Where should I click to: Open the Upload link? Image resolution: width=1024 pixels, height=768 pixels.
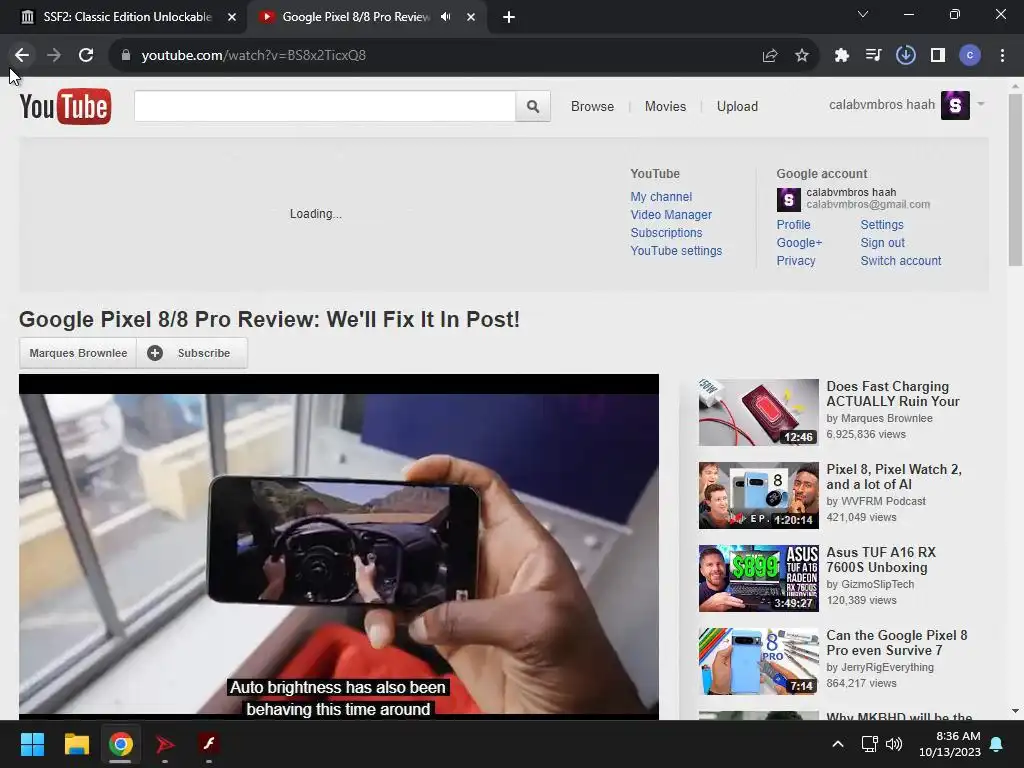point(737,106)
